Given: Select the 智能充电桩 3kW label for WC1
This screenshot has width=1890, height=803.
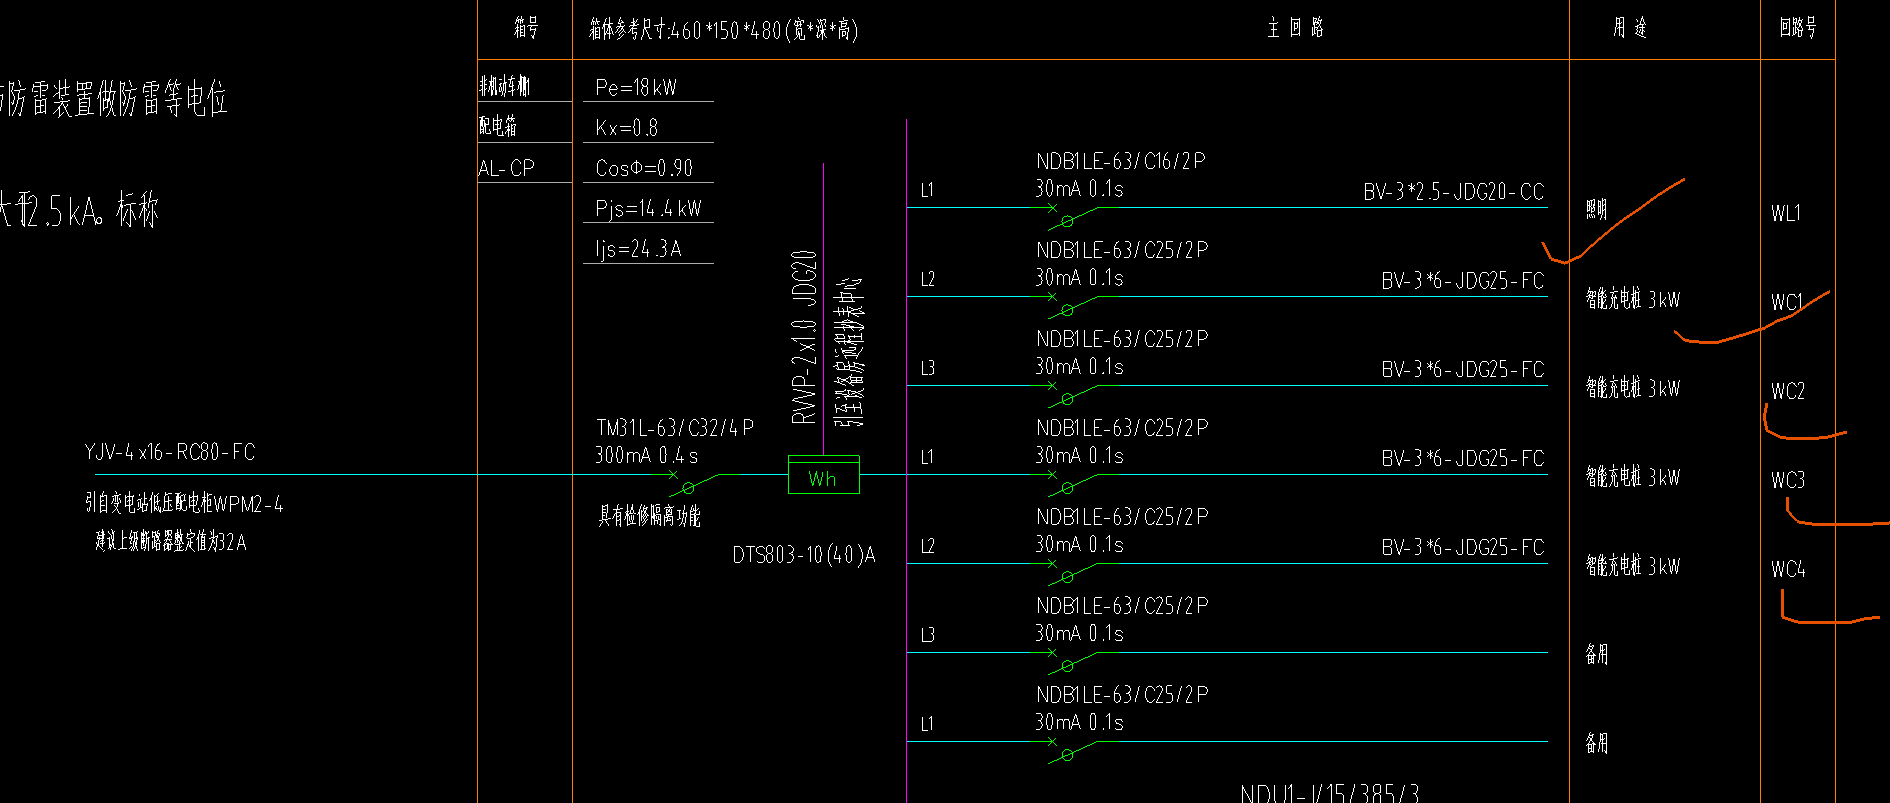Looking at the screenshot, I should 1633,299.
